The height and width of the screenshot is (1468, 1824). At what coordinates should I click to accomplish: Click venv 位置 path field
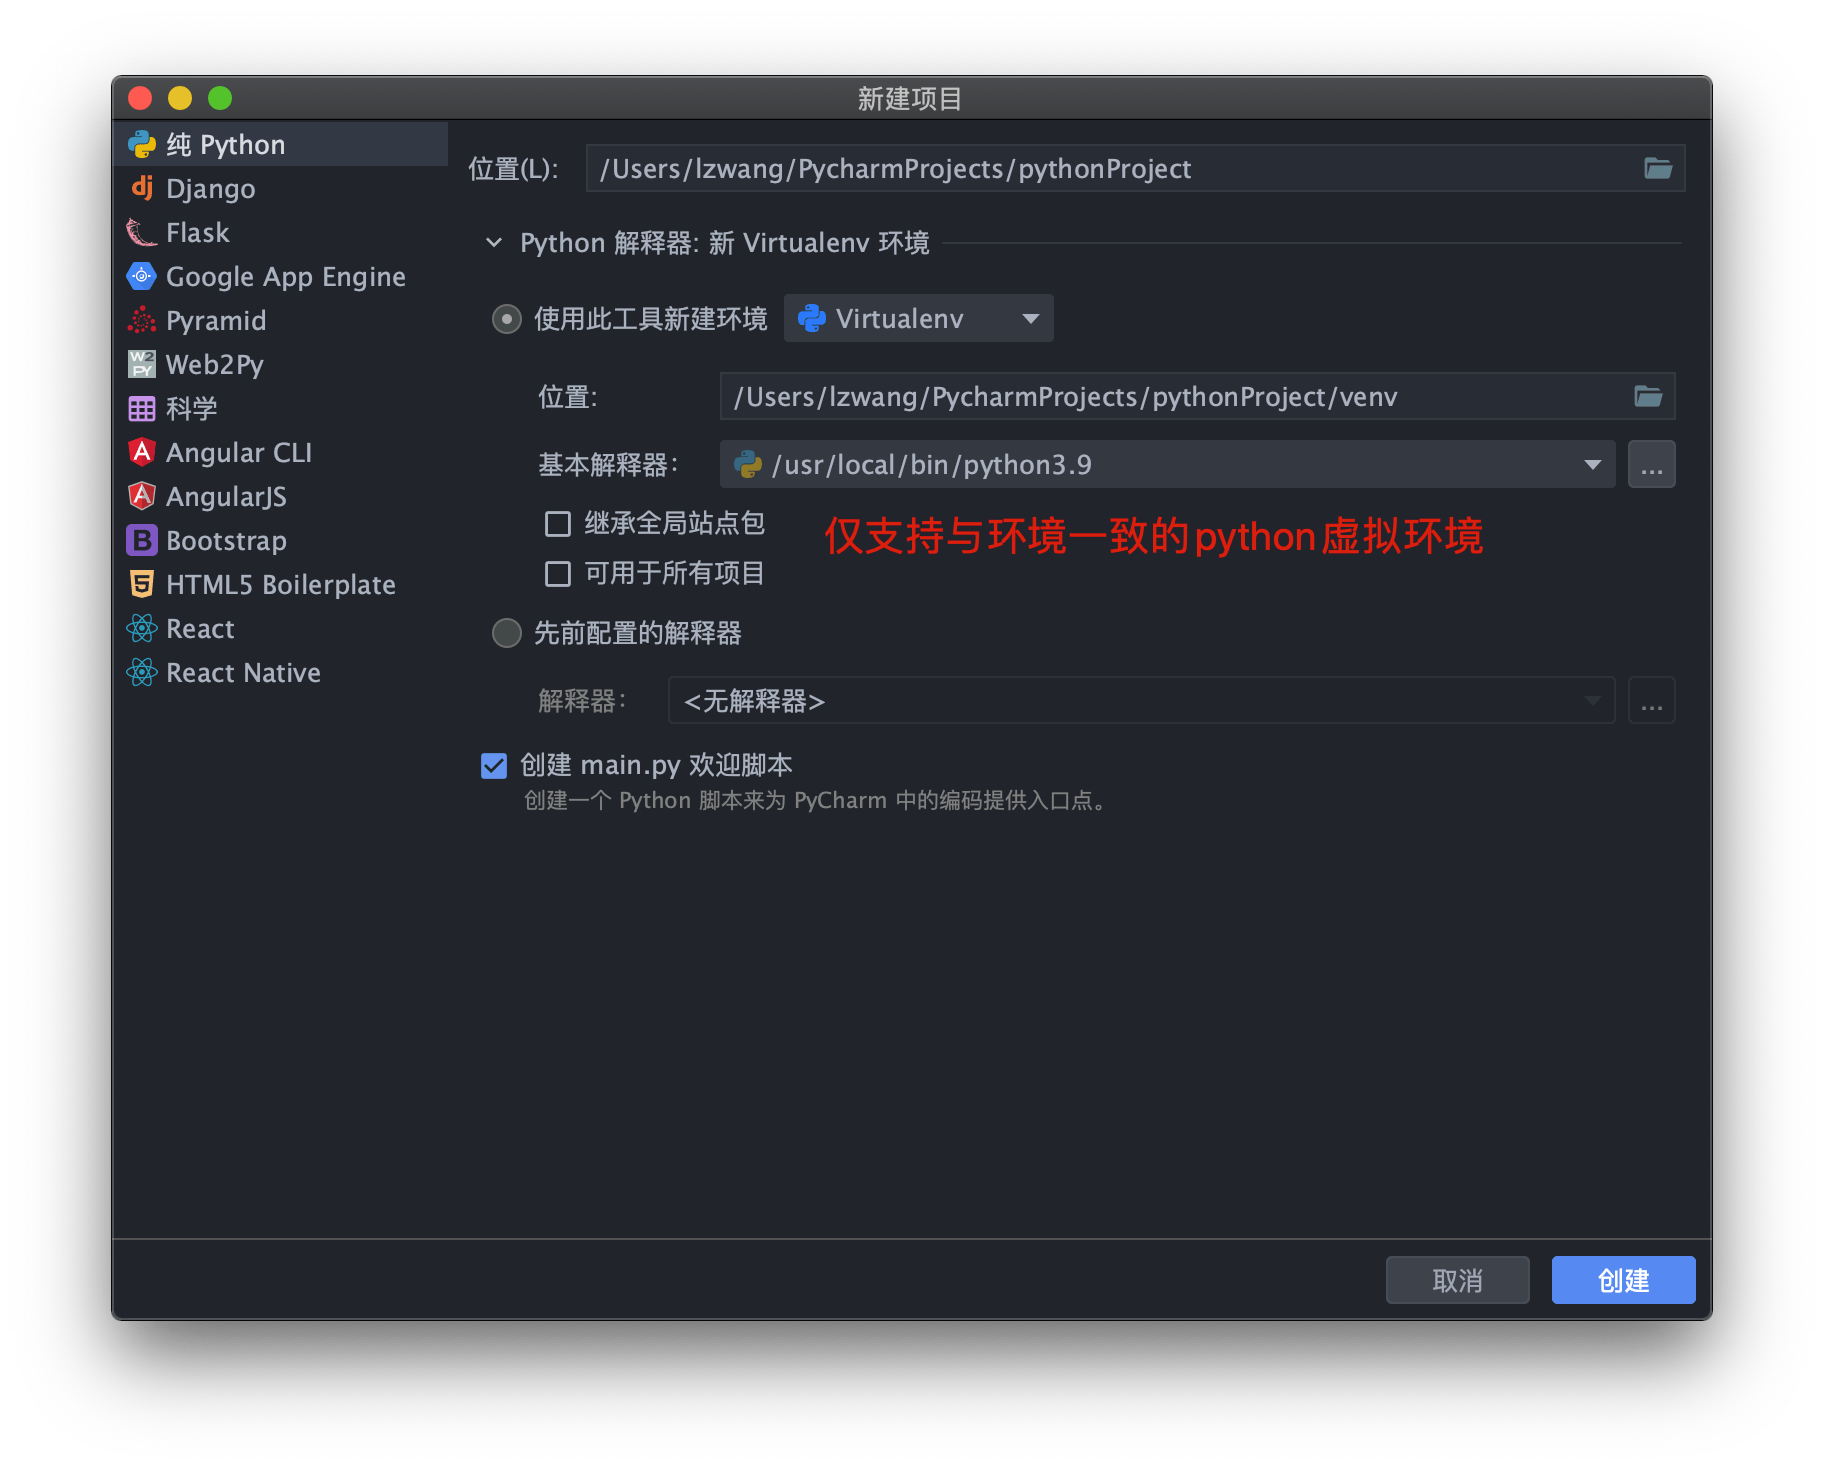click(1197, 396)
